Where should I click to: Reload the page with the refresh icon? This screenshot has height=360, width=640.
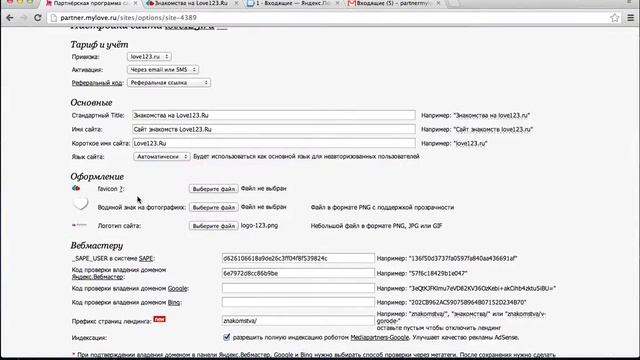click(38, 18)
